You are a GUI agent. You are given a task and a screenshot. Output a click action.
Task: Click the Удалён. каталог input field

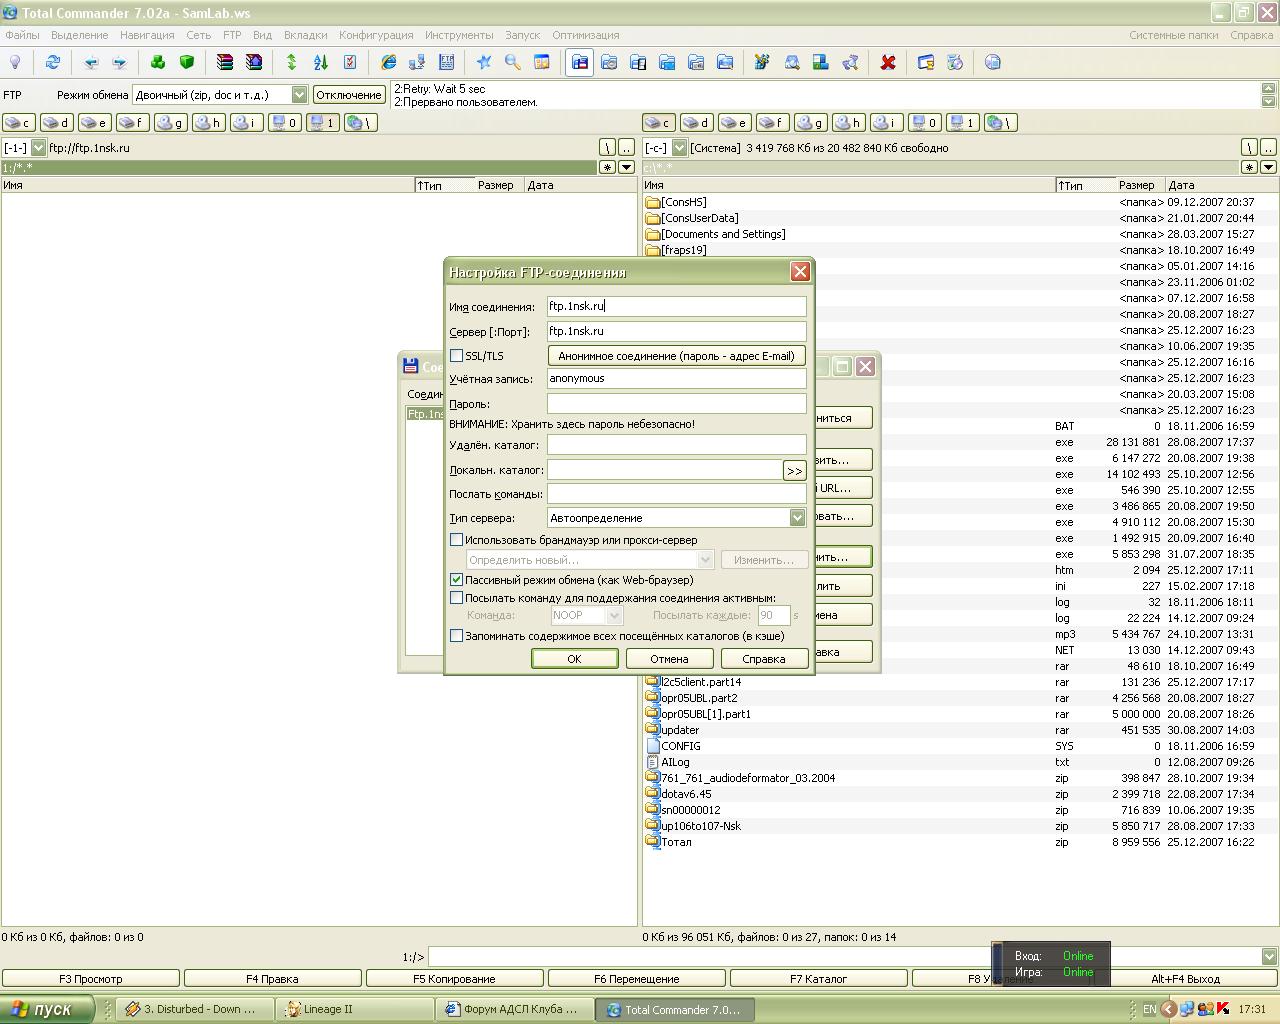[x=676, y=445]
